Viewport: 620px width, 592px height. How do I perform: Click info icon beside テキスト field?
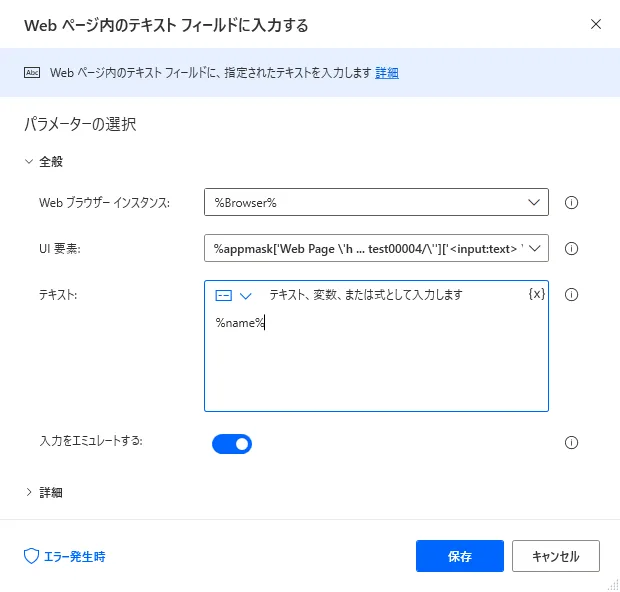[x=573, y=295]
